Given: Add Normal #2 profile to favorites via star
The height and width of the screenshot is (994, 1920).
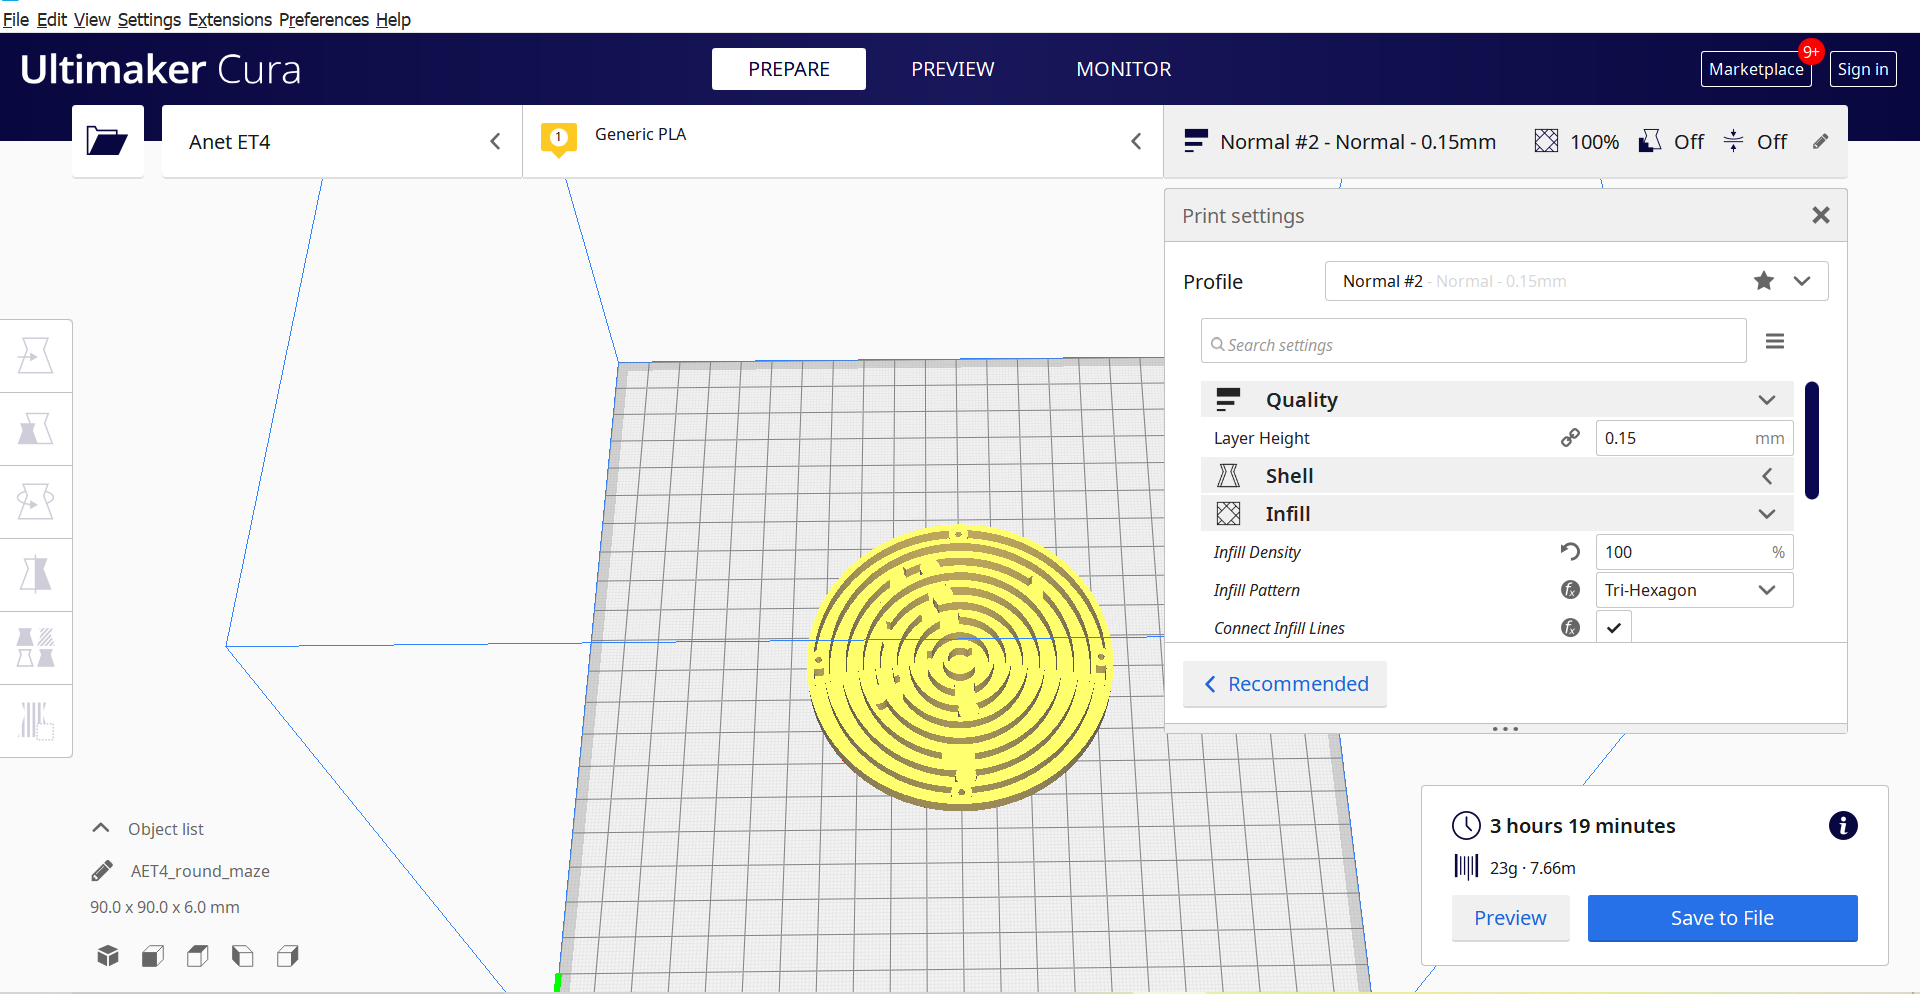Looking at the screenshot, I should [1763, 281].
